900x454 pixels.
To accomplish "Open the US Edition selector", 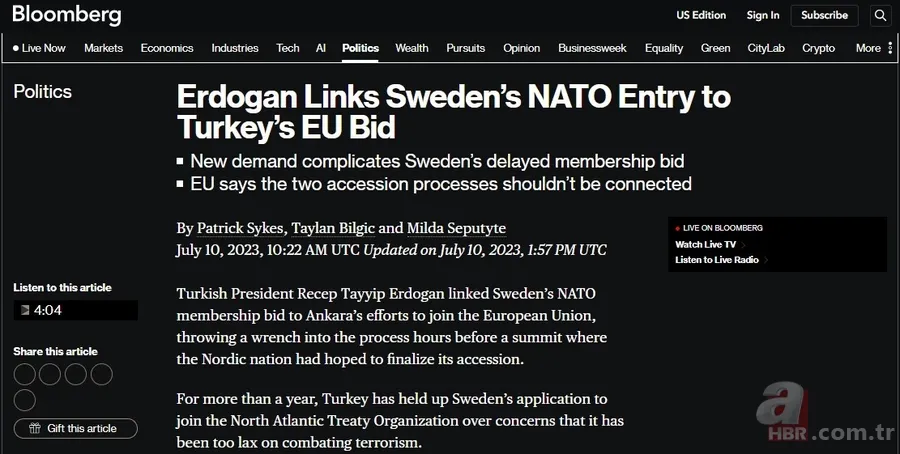I will tap(701, 15).
